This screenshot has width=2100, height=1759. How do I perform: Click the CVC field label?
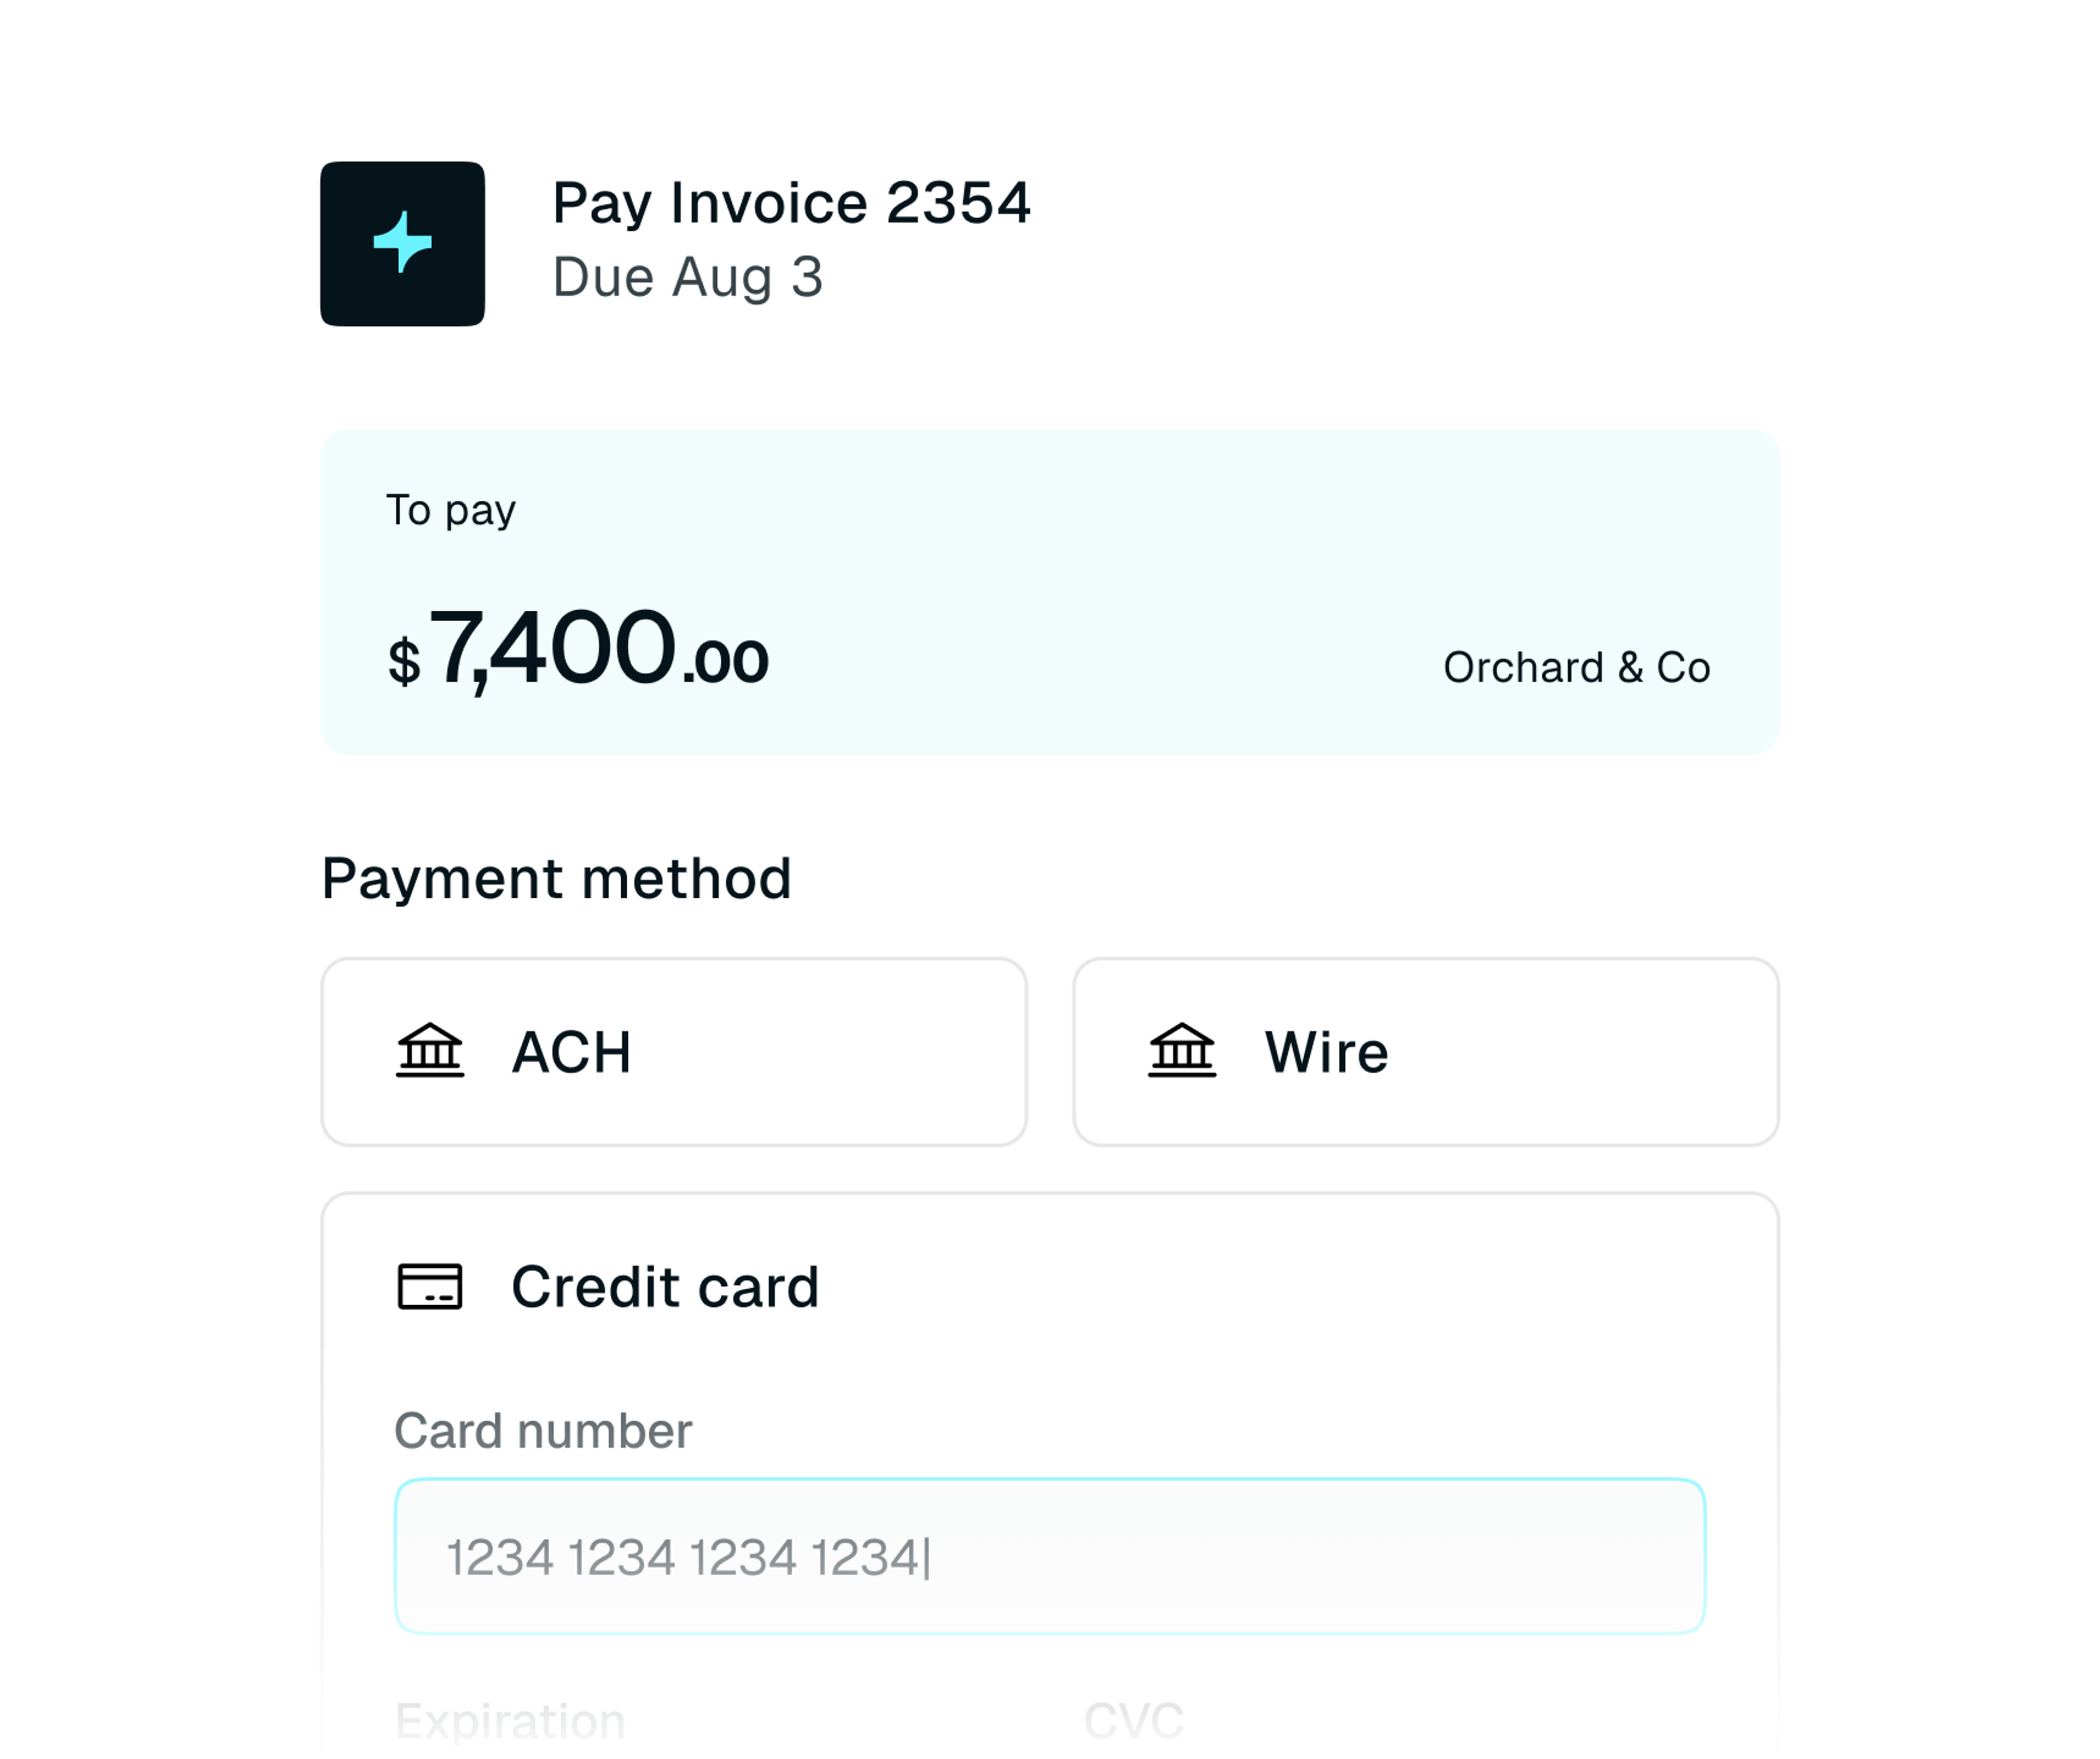[1134, 1721]
